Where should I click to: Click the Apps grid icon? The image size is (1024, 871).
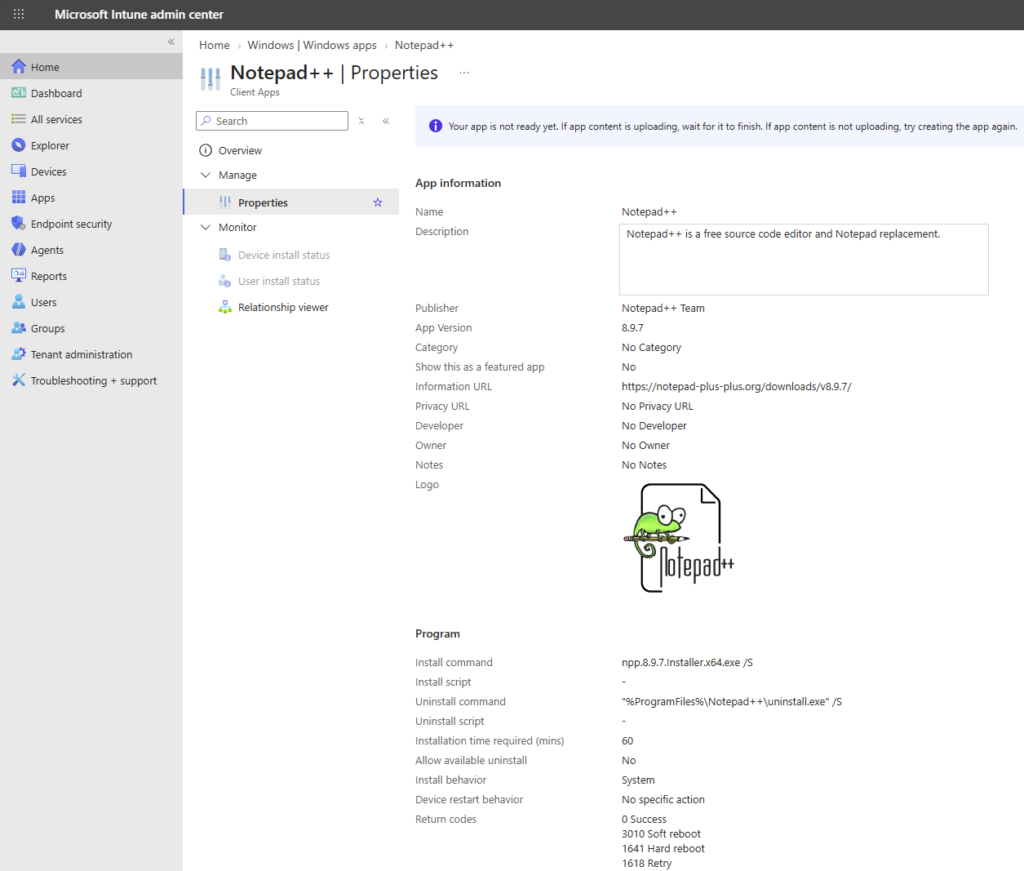[x=18, y=197]
